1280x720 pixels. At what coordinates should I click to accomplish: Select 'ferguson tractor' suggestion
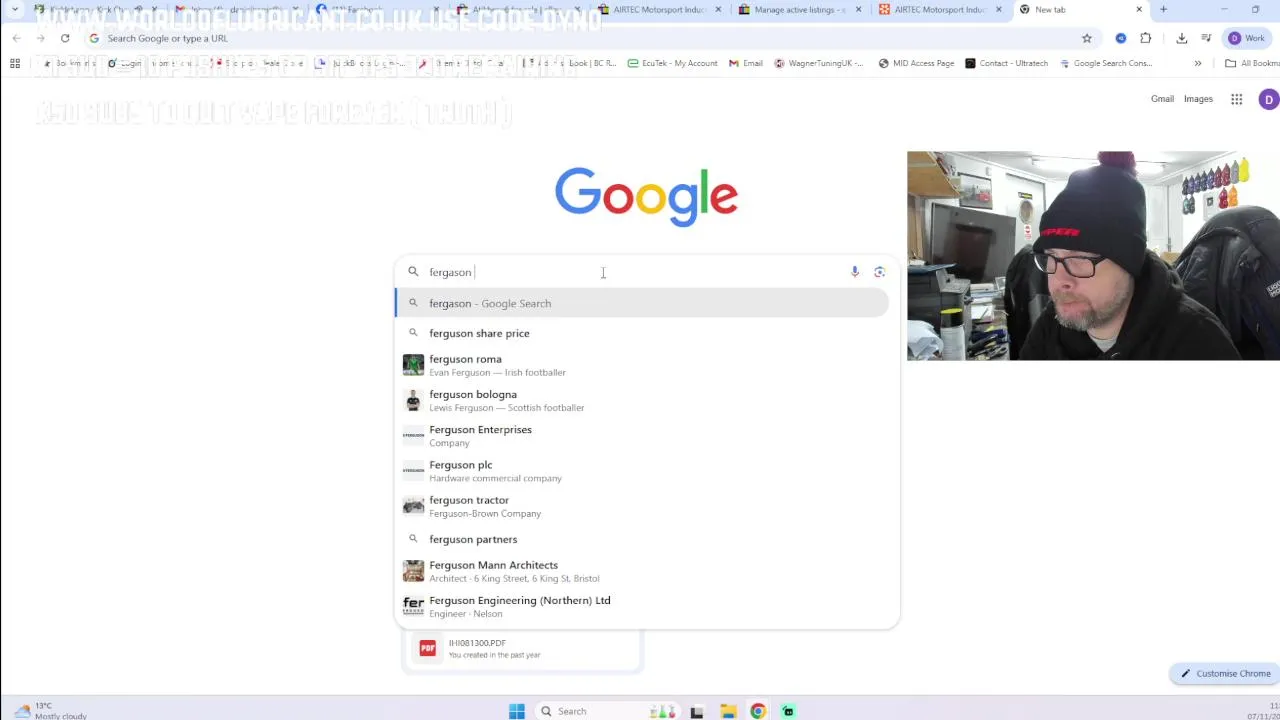[642, 506]
